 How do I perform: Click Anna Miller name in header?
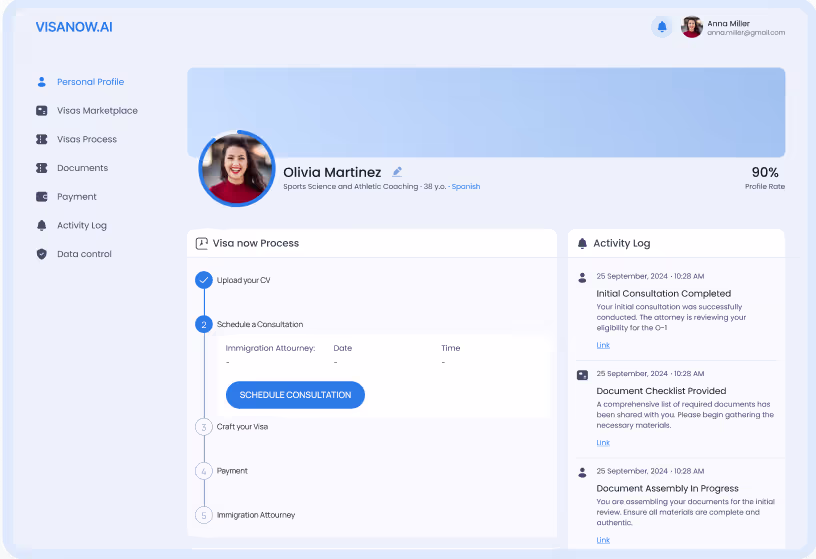tap(729, 23)
